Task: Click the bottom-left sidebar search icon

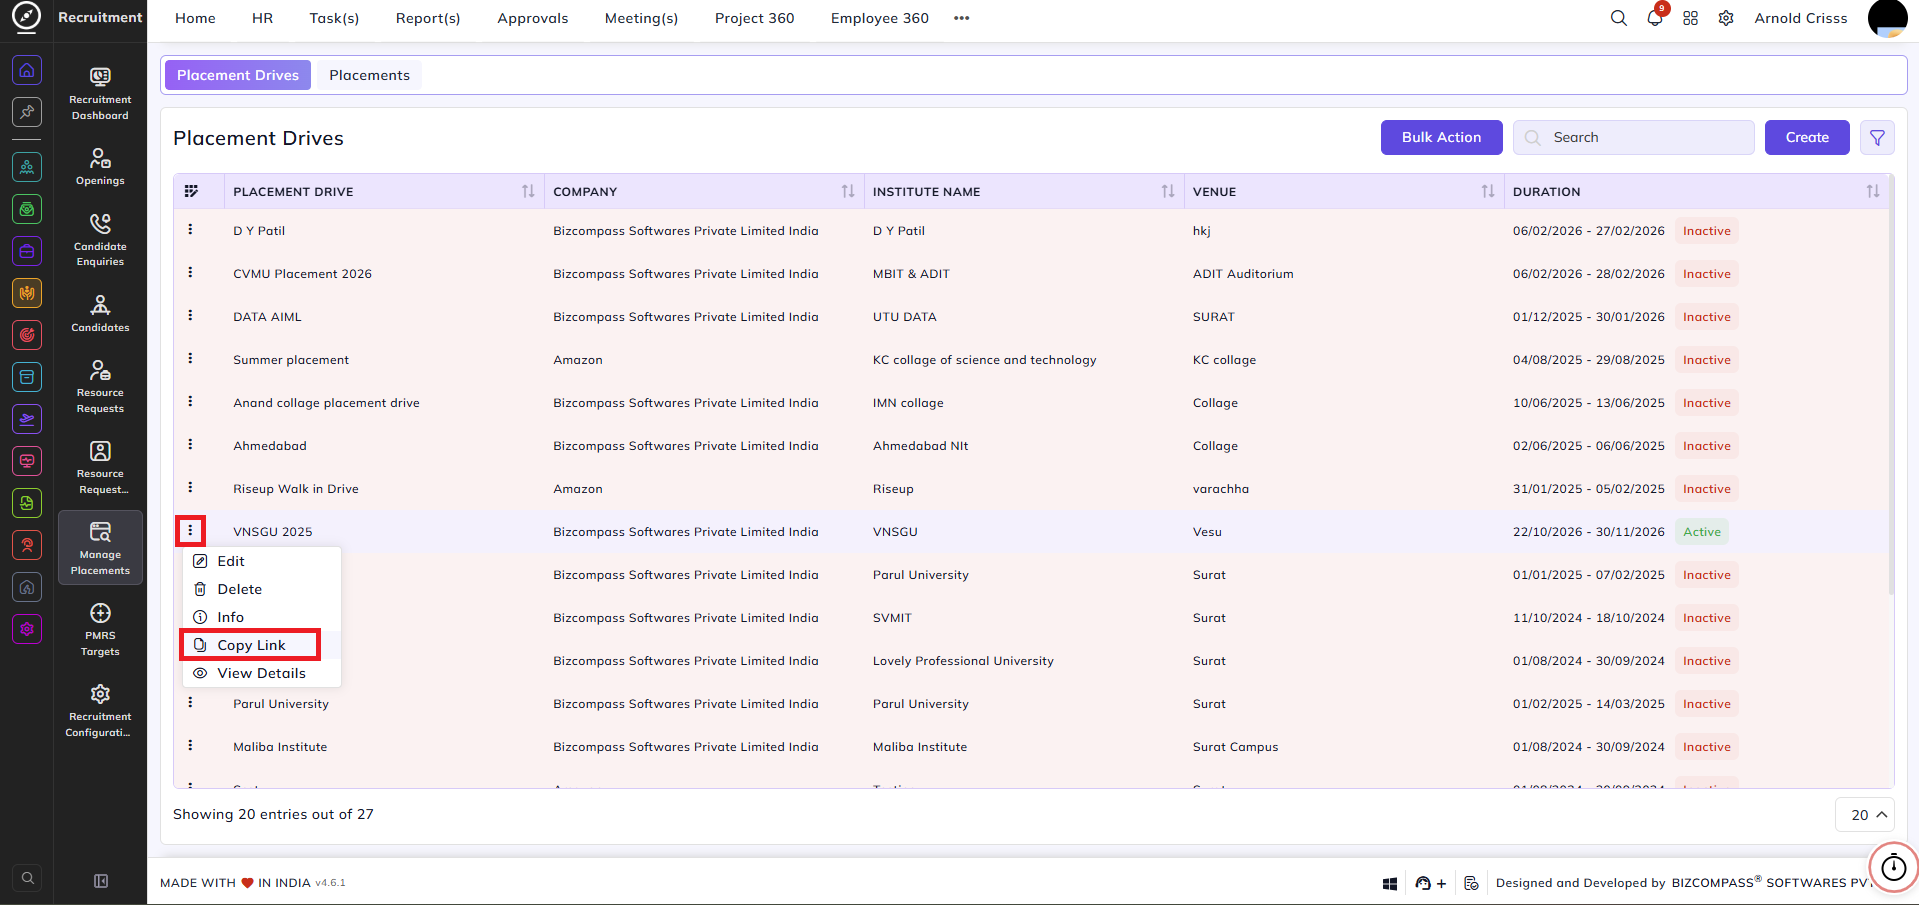Action: (x=28, y=878)
